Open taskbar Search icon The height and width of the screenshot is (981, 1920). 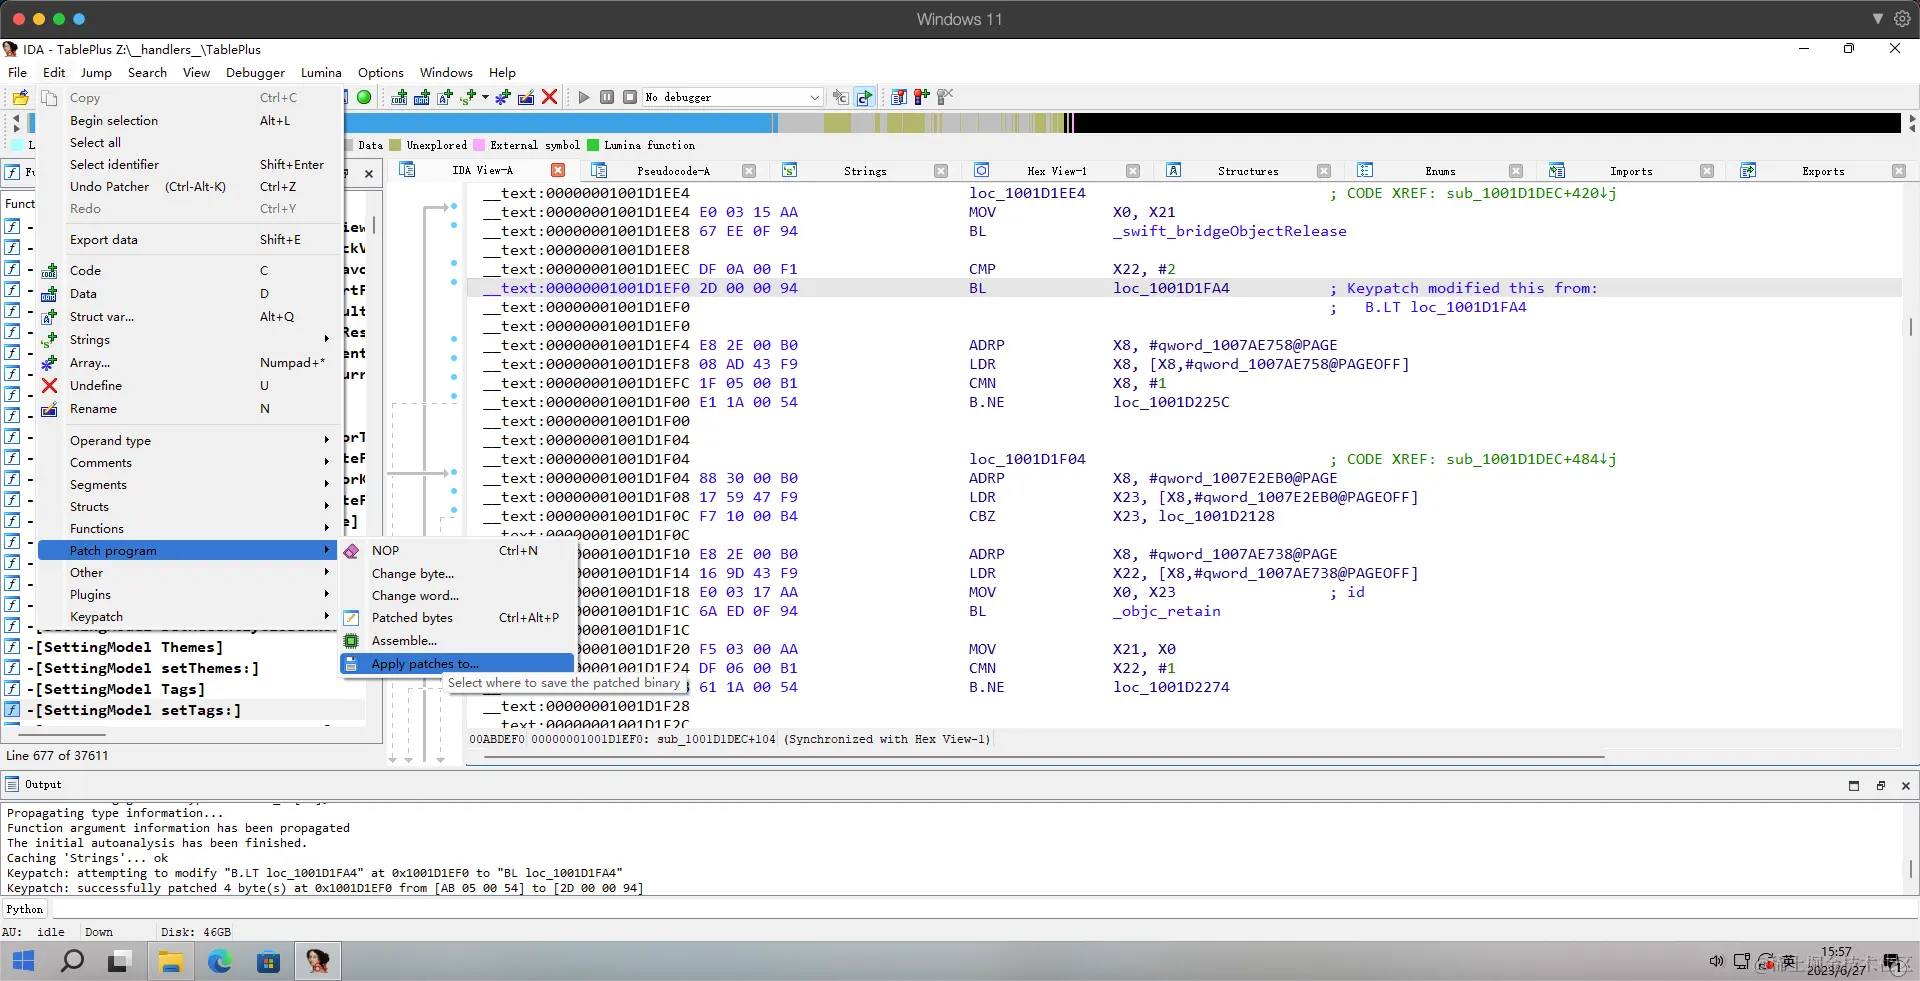pyautogui.click(x=72, y=962)
